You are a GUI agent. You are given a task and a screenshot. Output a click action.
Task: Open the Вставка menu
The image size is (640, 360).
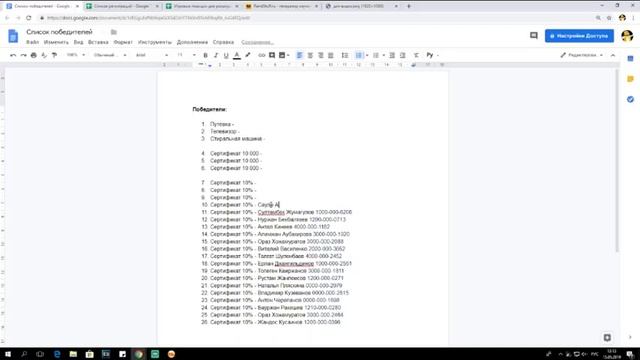pyautogui.click(x=98, y=42)
